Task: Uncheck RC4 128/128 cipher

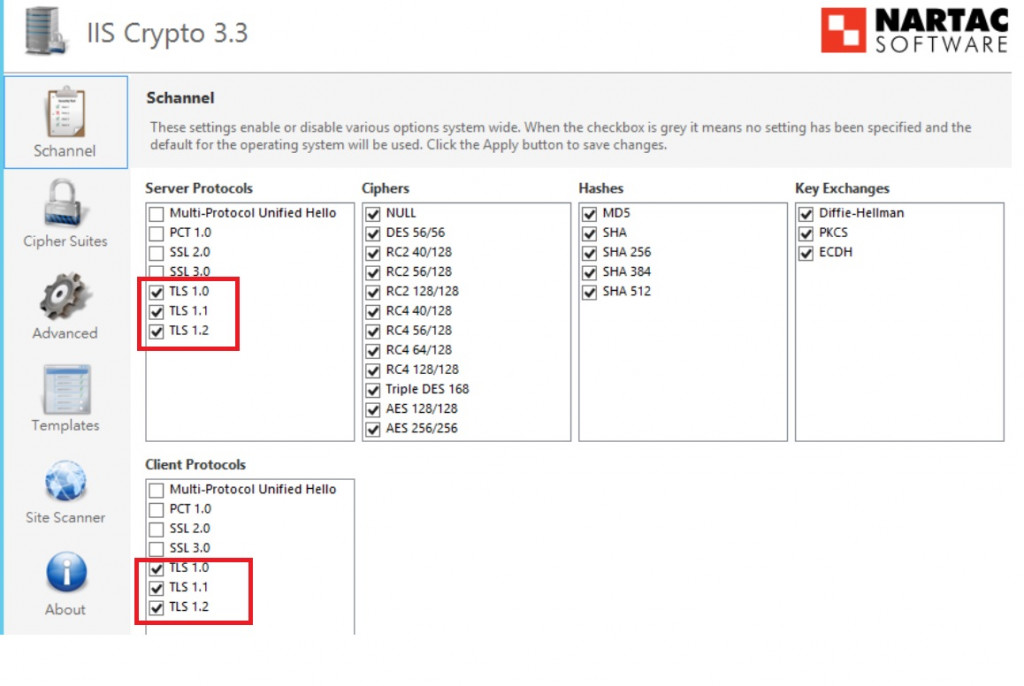Action: tap(373, 370)
